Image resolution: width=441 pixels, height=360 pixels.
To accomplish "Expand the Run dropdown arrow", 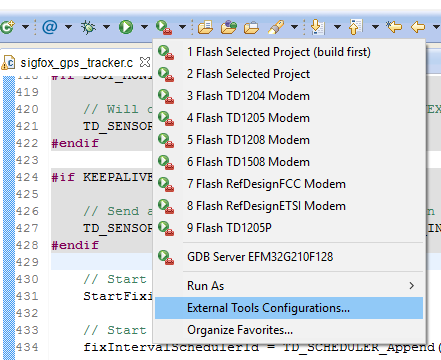I will point(144,27).
